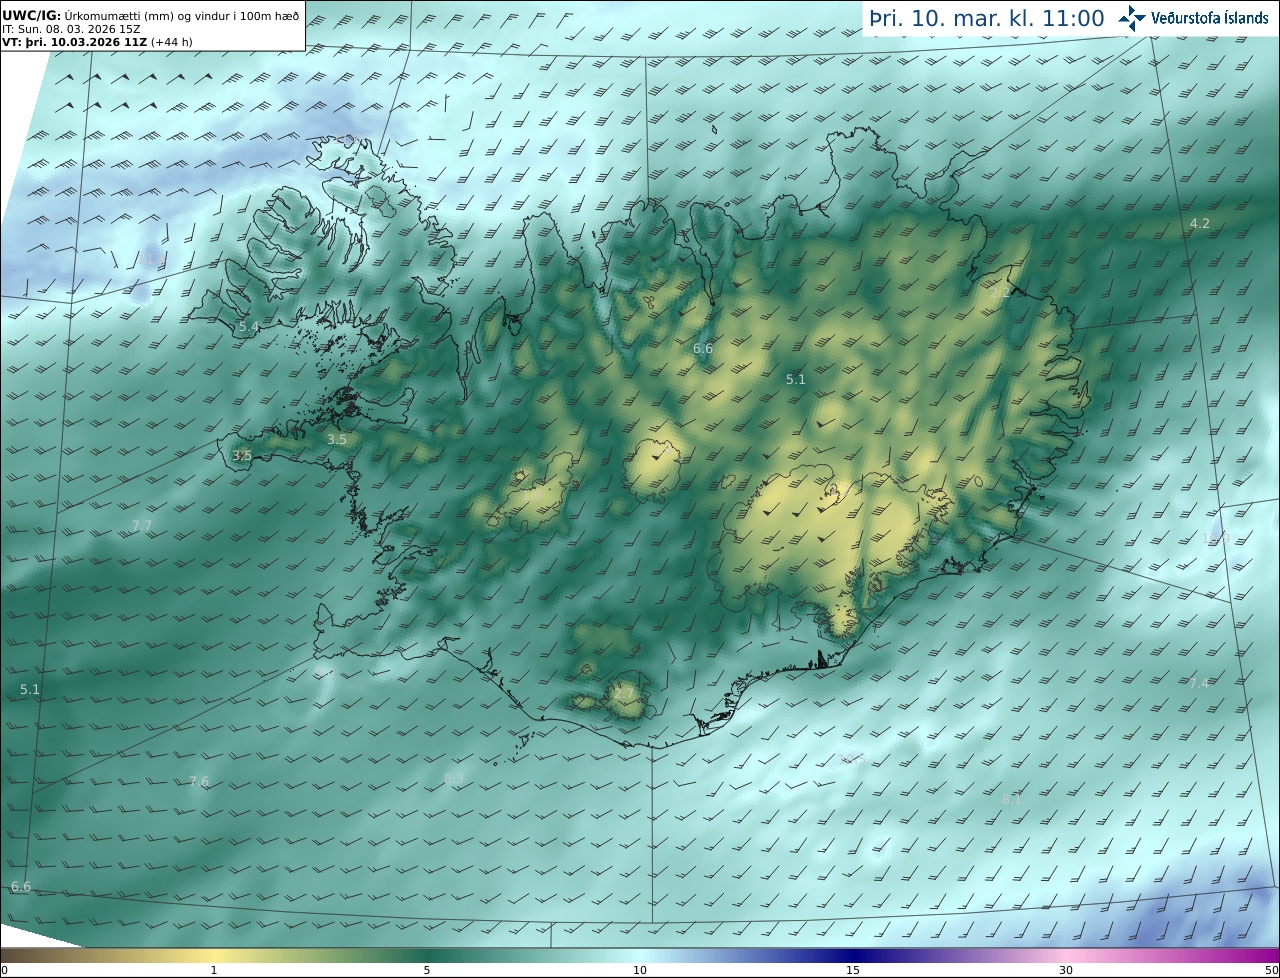Click the 15 tick label on the colorbar
This screenshot has width=1280, height=978.
pyautogui.click(x=853, y=970)
